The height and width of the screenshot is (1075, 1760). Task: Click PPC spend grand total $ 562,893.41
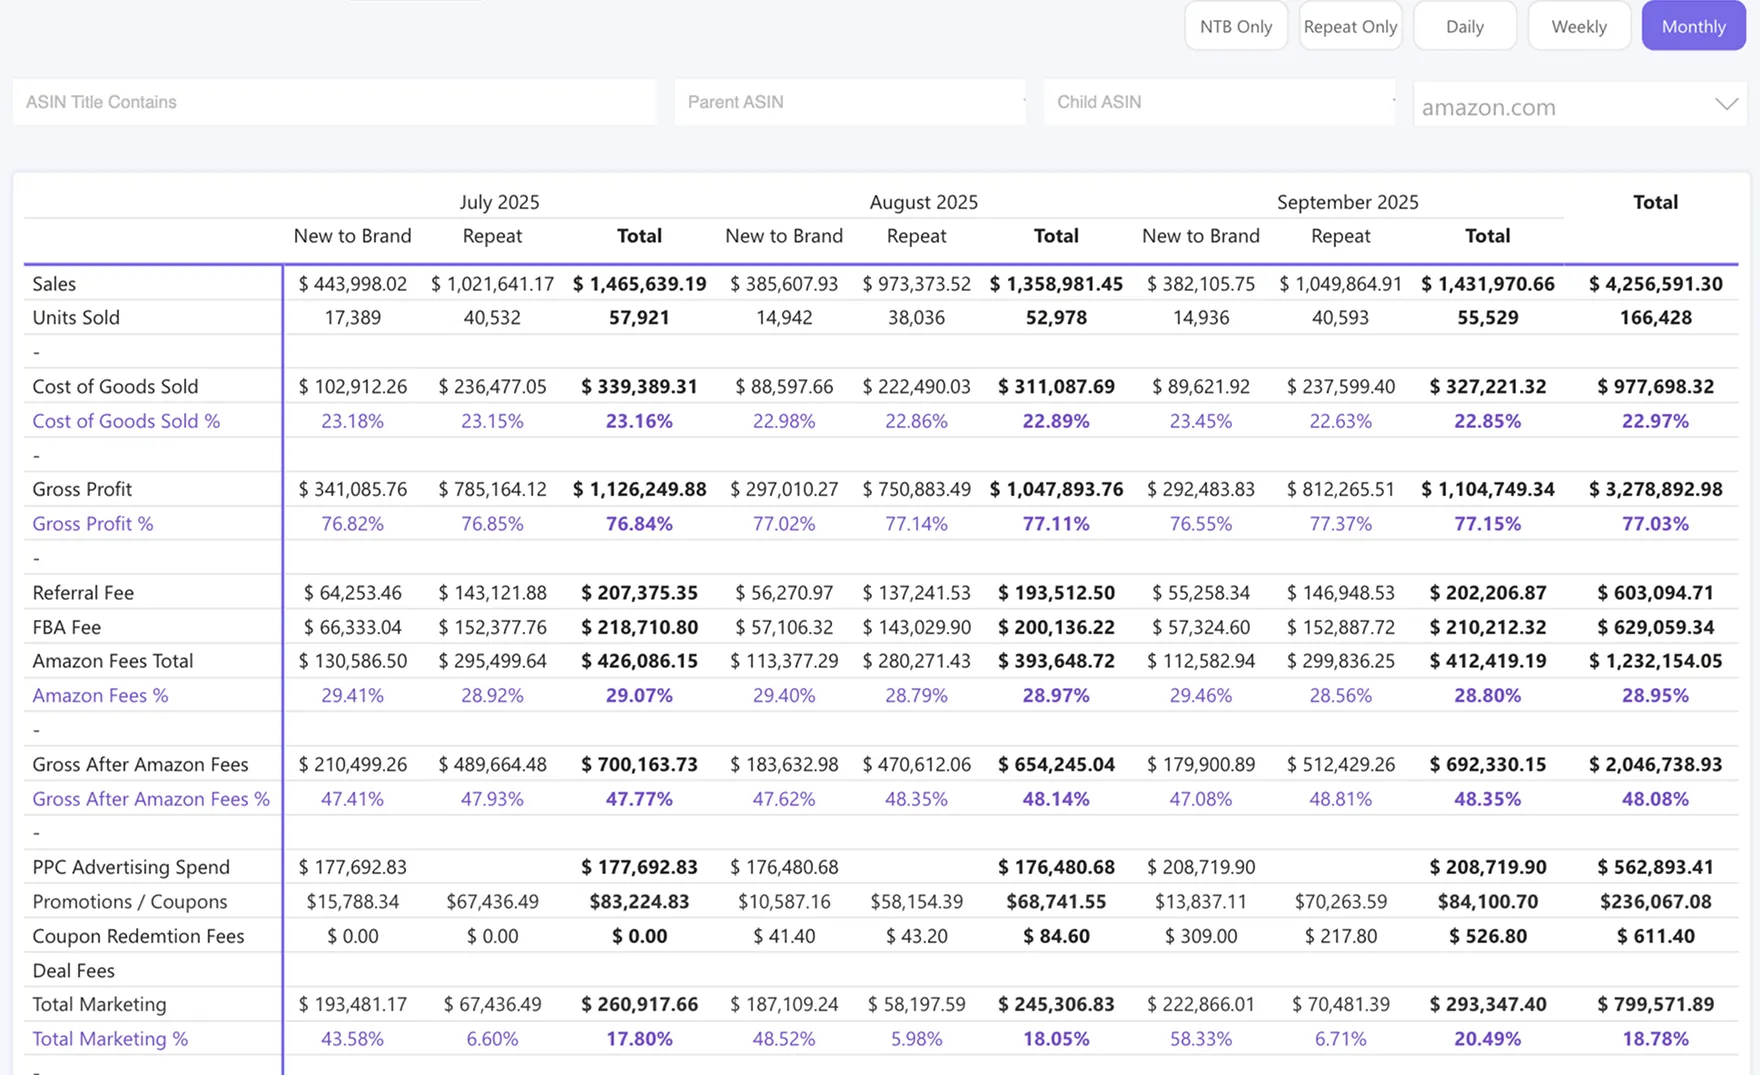(x=1655, y=867)
